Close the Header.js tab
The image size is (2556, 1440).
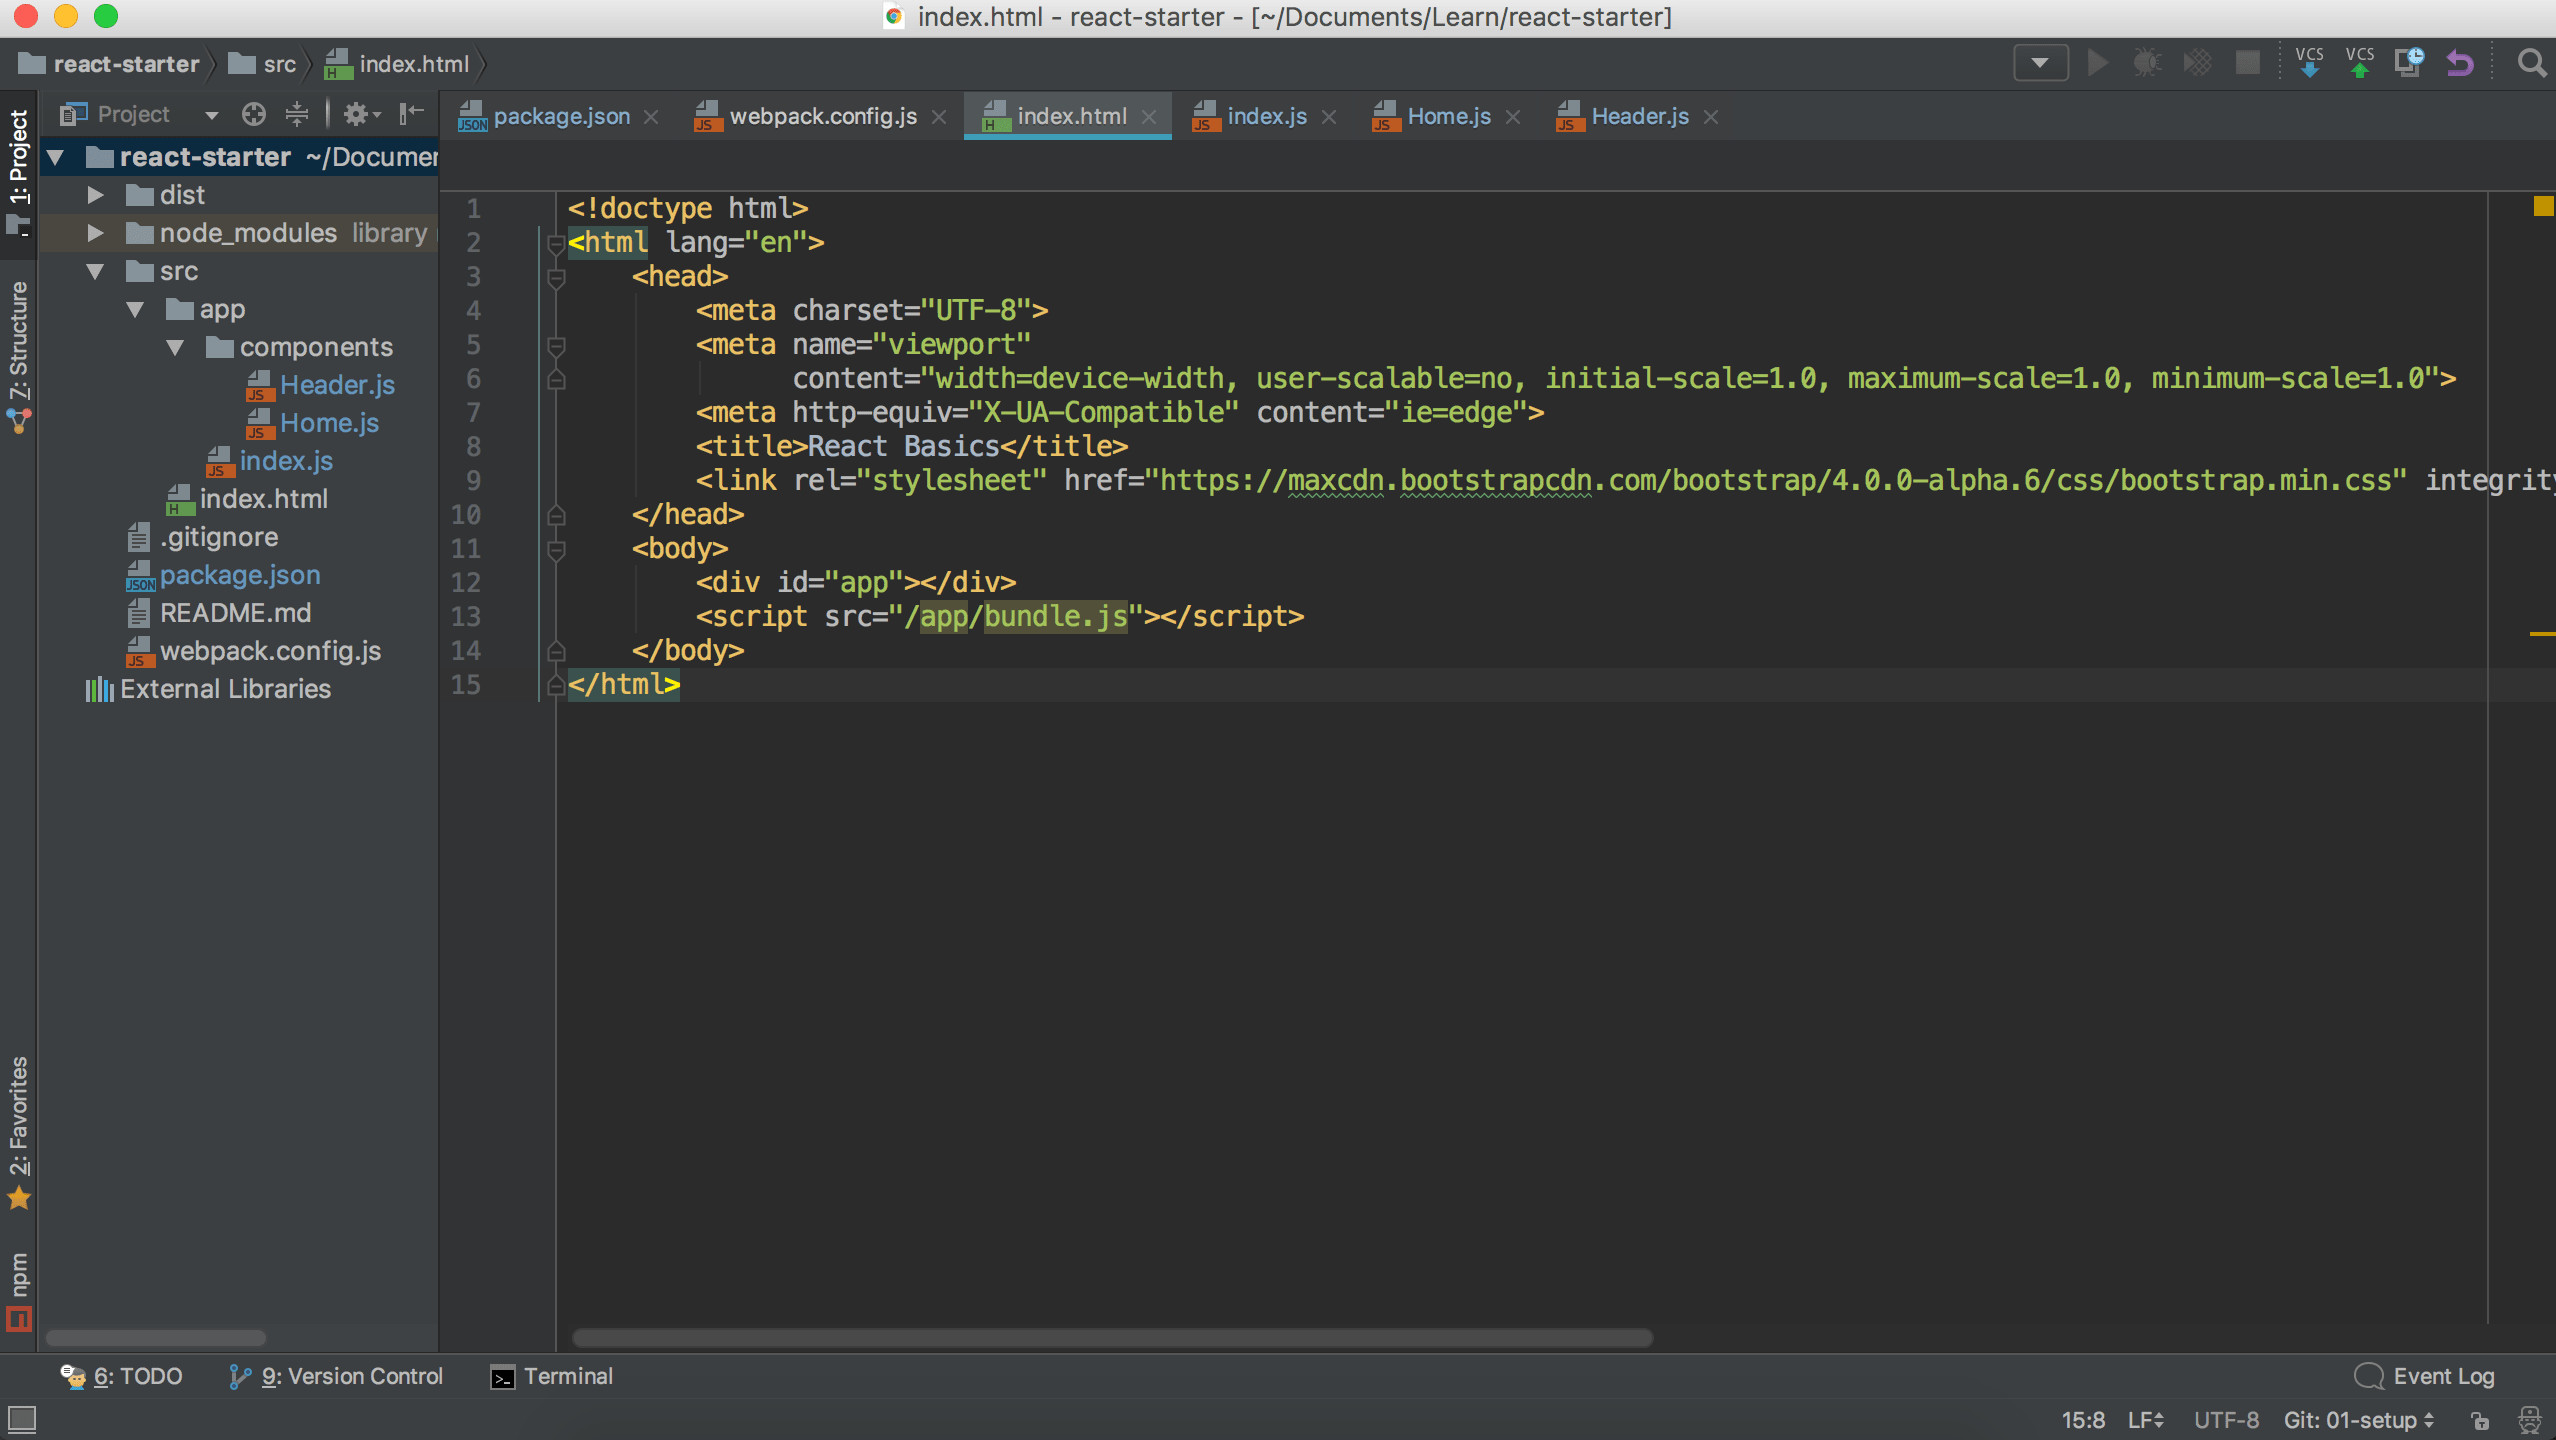pos(1711,117)
